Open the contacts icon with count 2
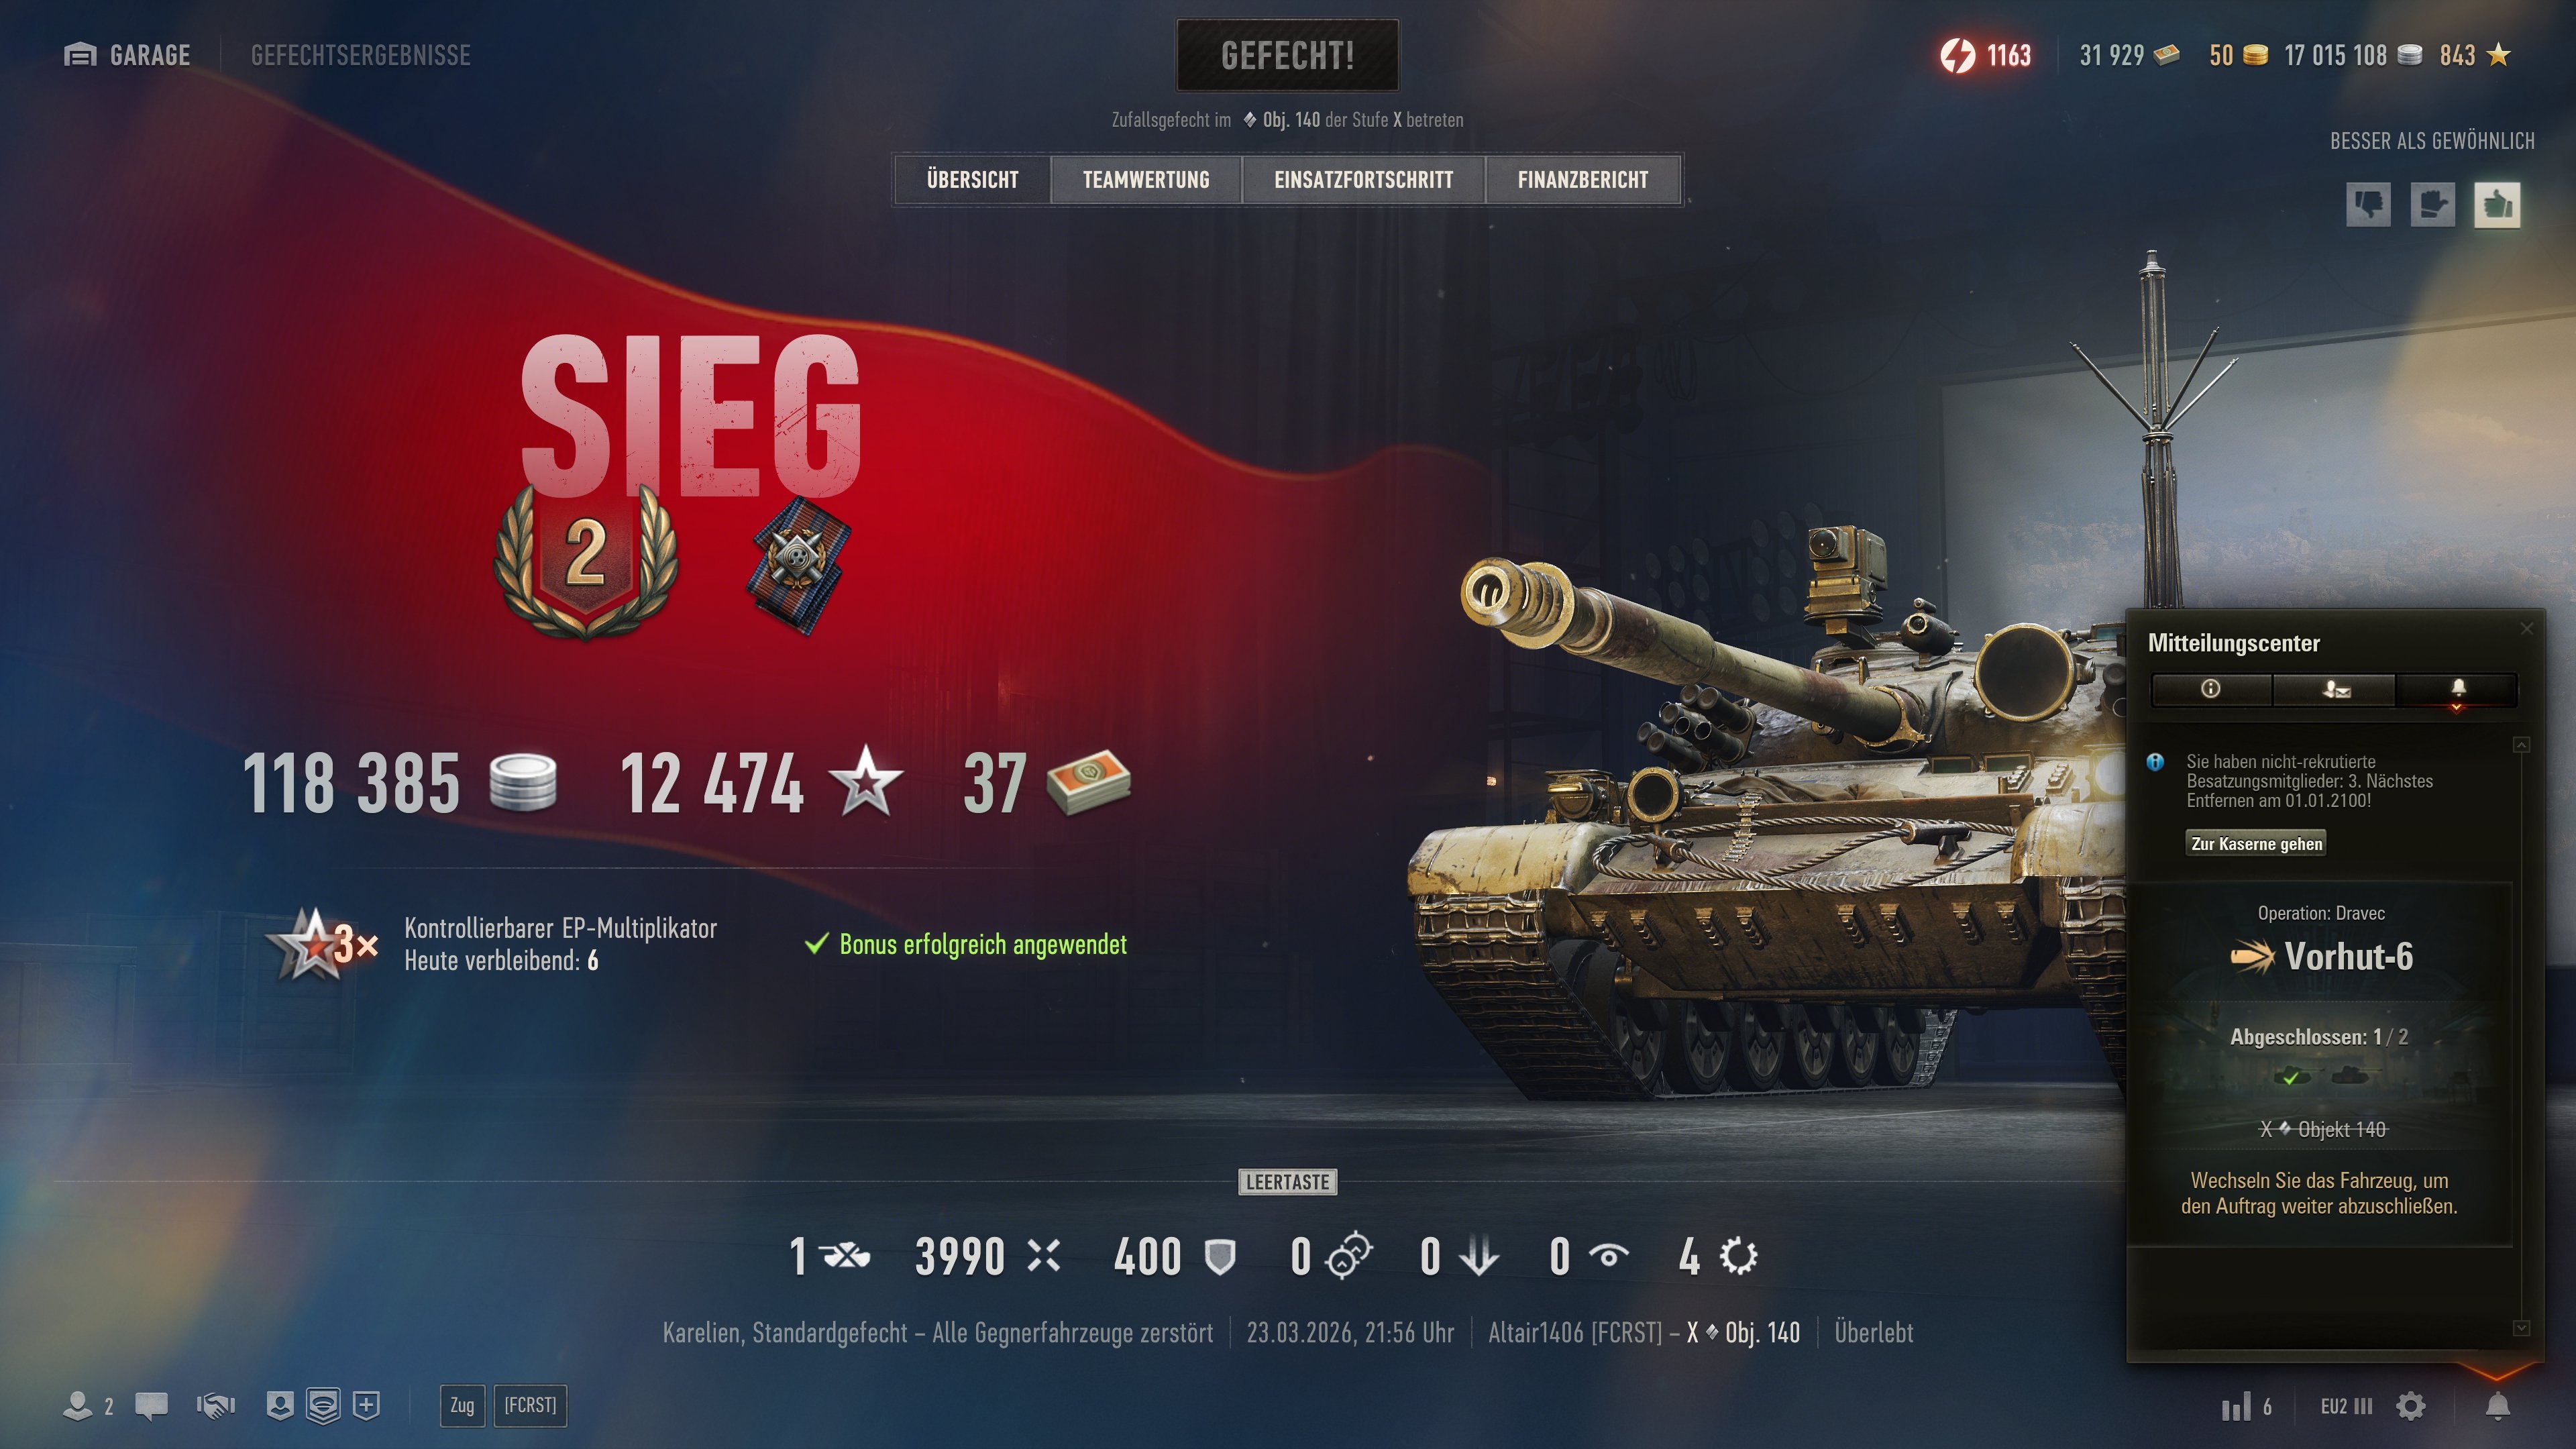The height and width of the screenshot is (1449, 2576). pos(88,1406)
